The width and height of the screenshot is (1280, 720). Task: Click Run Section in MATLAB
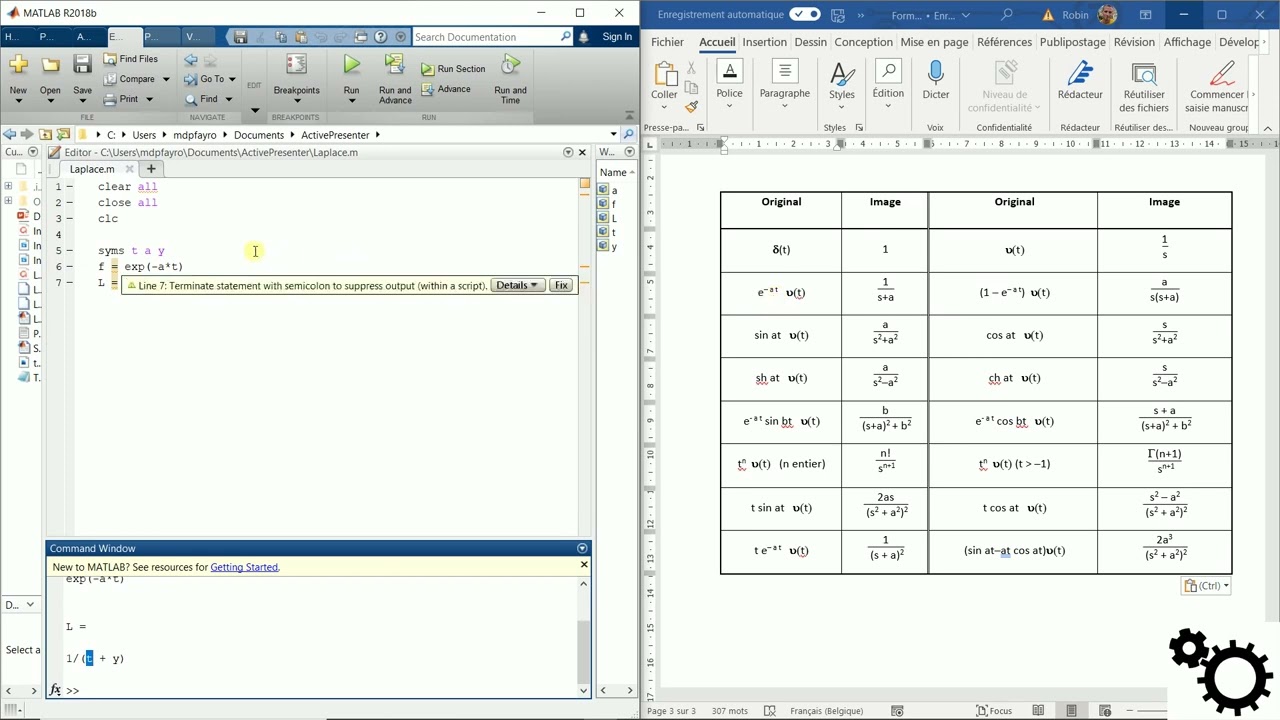[x=453, y=69]
